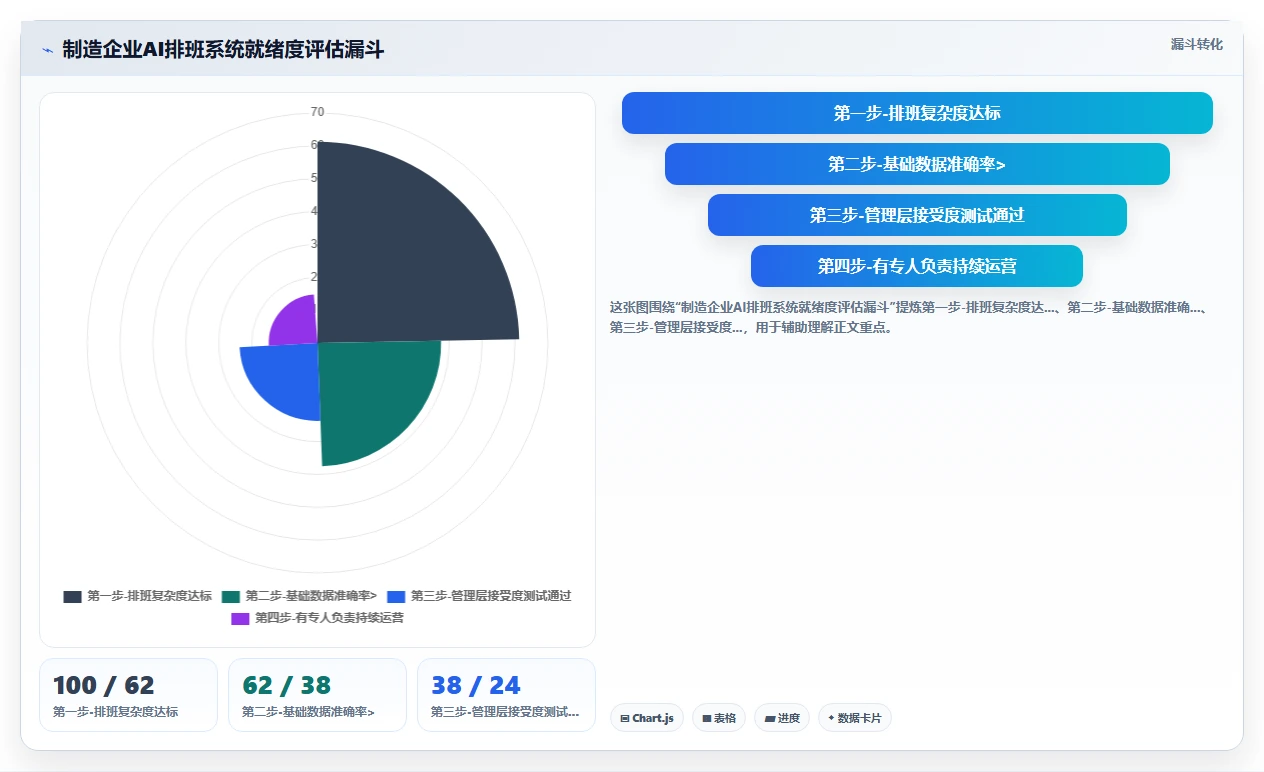The width and height of the screenshot is (1264, 772).
Task: Toggle purple legend swatch for 第四步-有专人负责持续运营
Action: coord(240,618)
